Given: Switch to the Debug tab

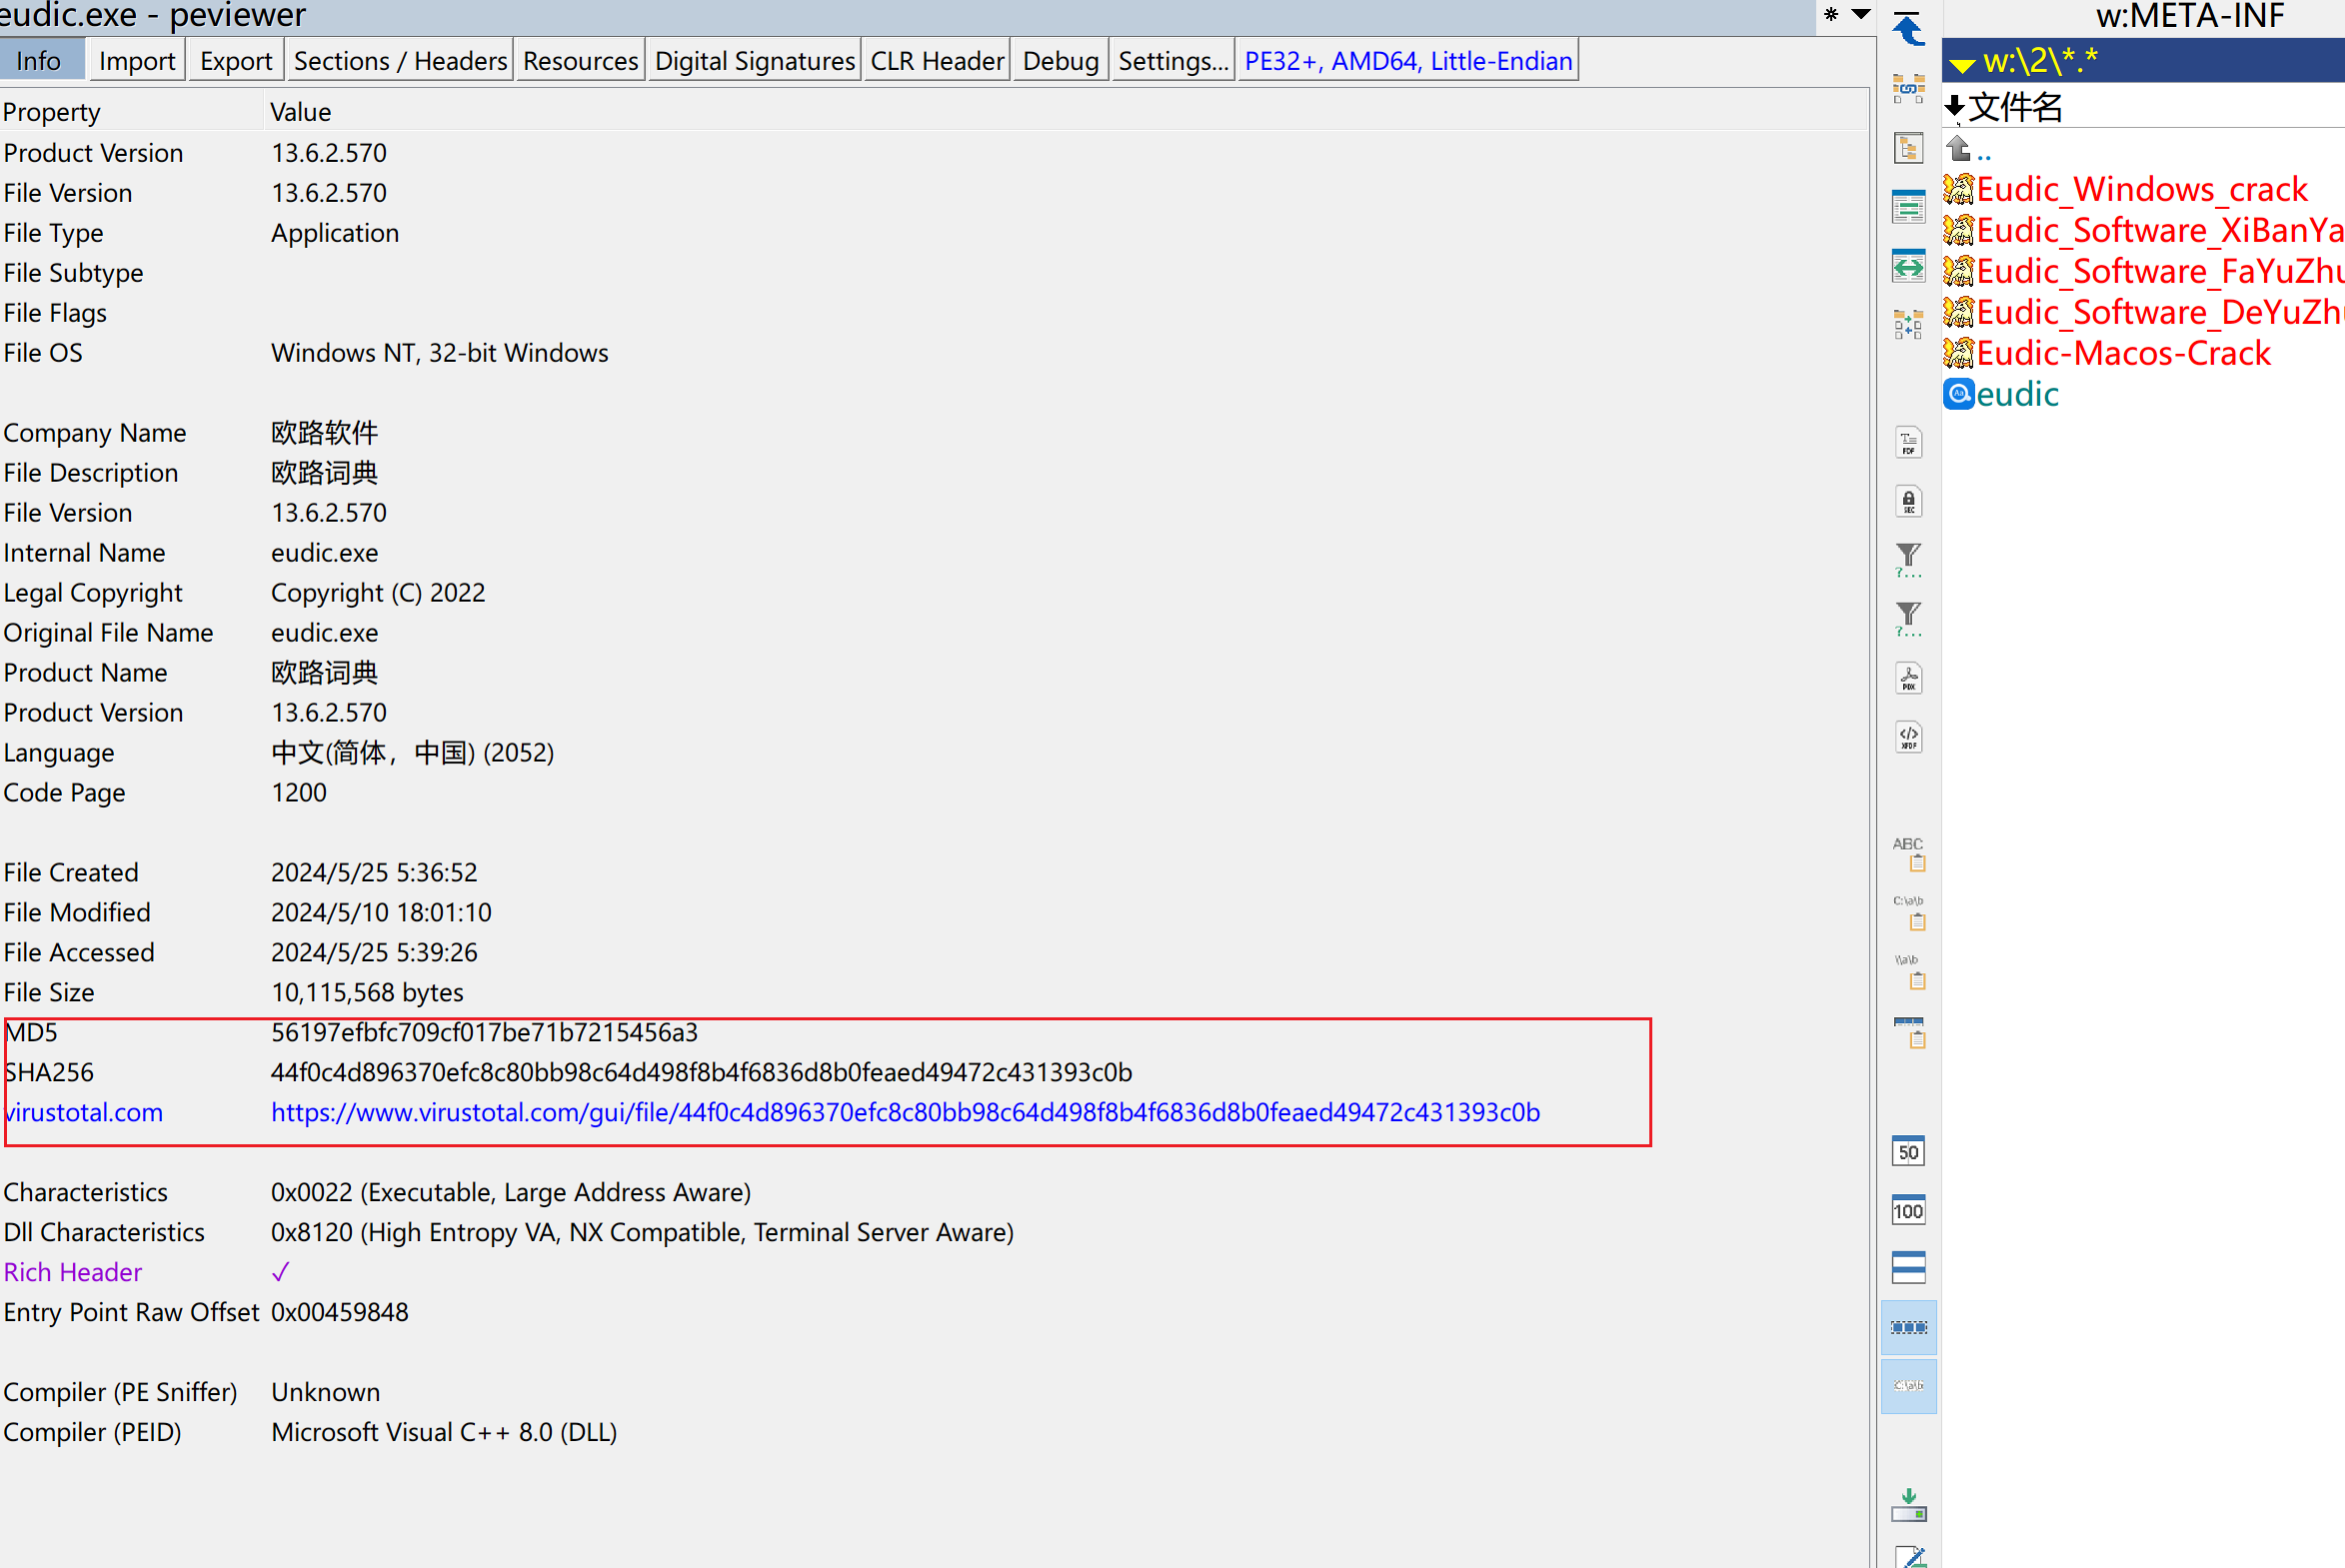Looking at the screenshot, I should [x=1060, y=61].
